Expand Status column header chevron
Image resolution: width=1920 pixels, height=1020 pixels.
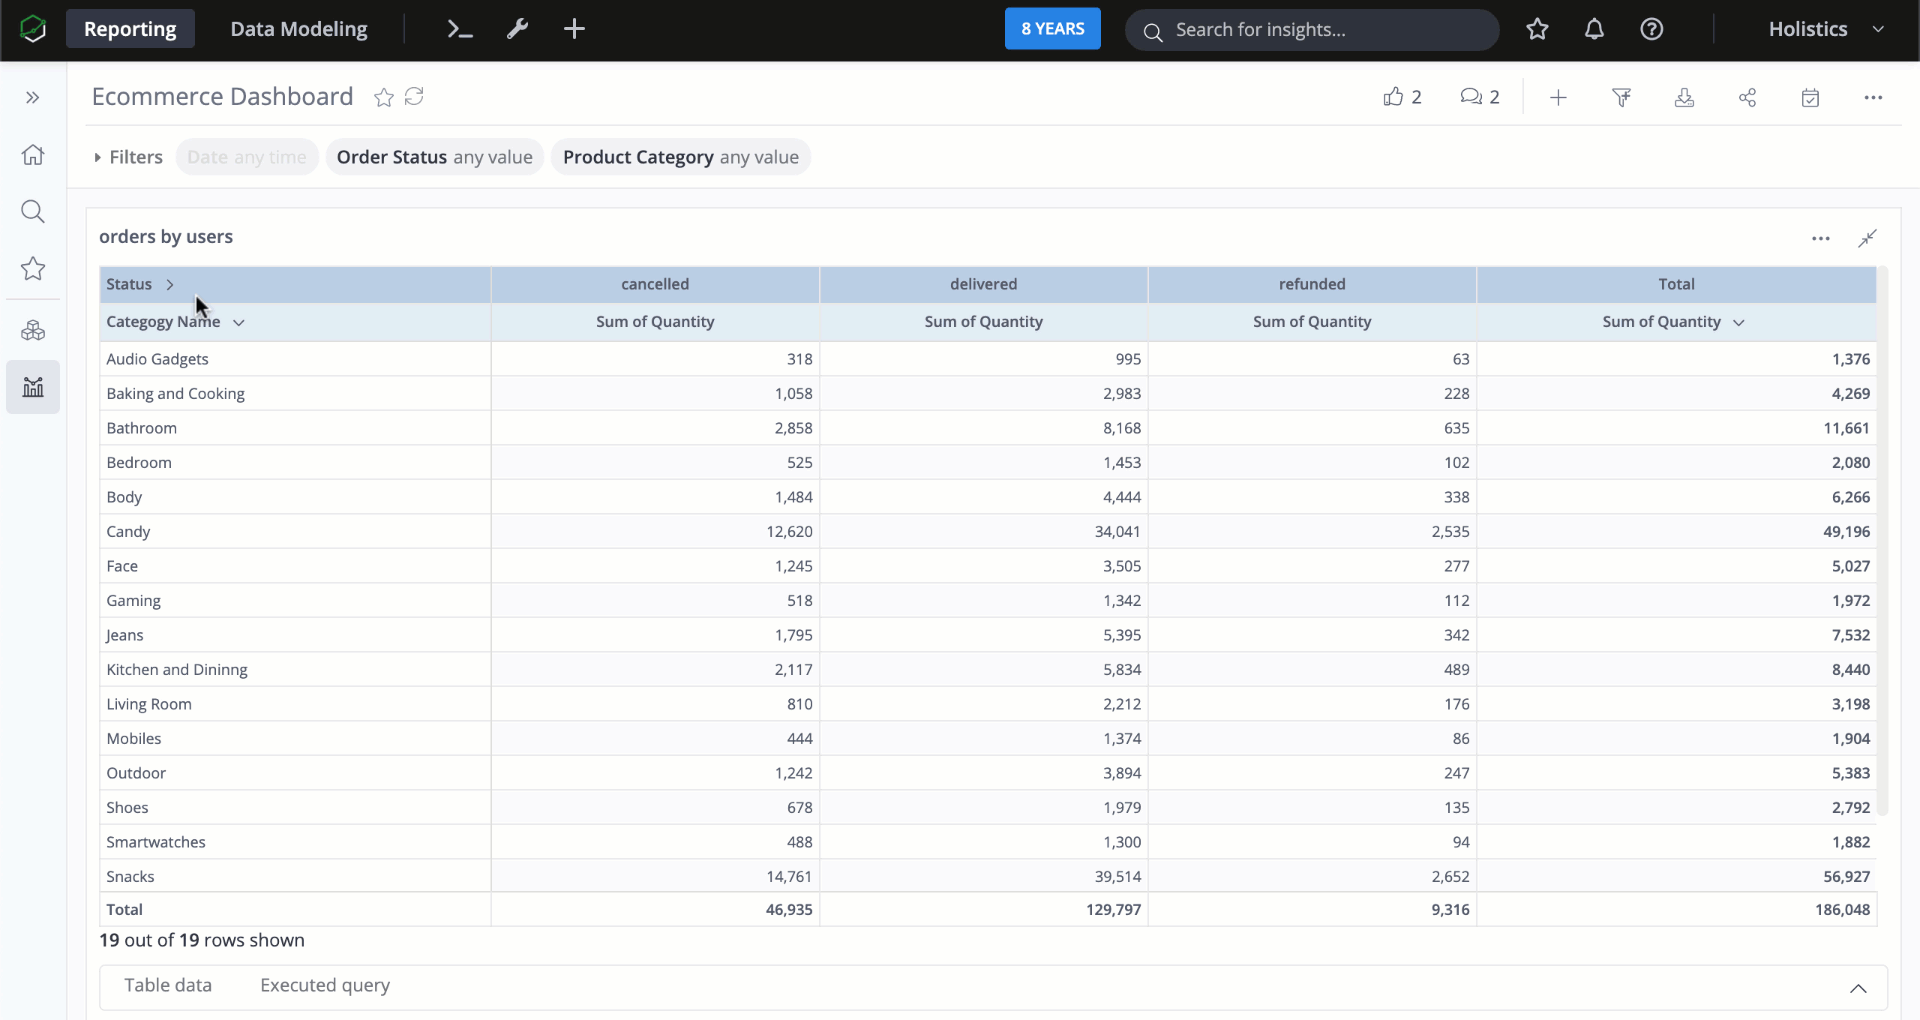point(170,284)
